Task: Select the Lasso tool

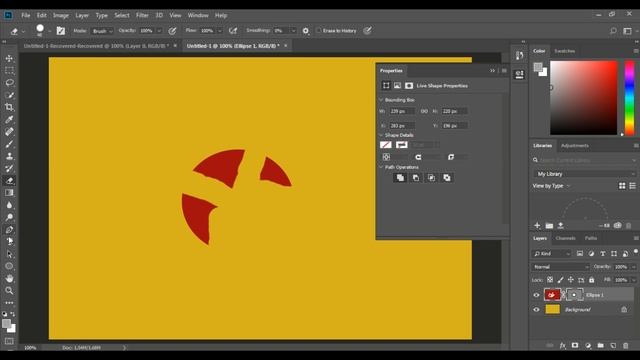Action: click(9, 83)
